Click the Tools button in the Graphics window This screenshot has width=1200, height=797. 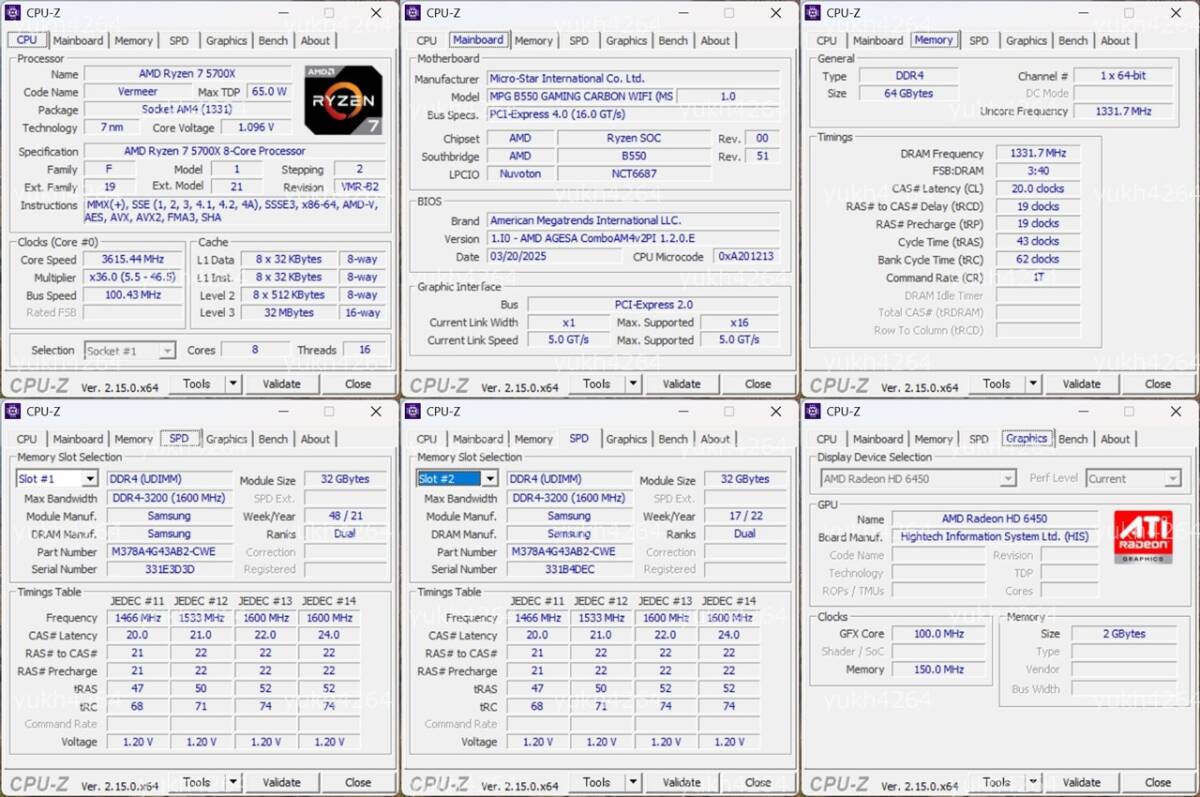(997, 782)
